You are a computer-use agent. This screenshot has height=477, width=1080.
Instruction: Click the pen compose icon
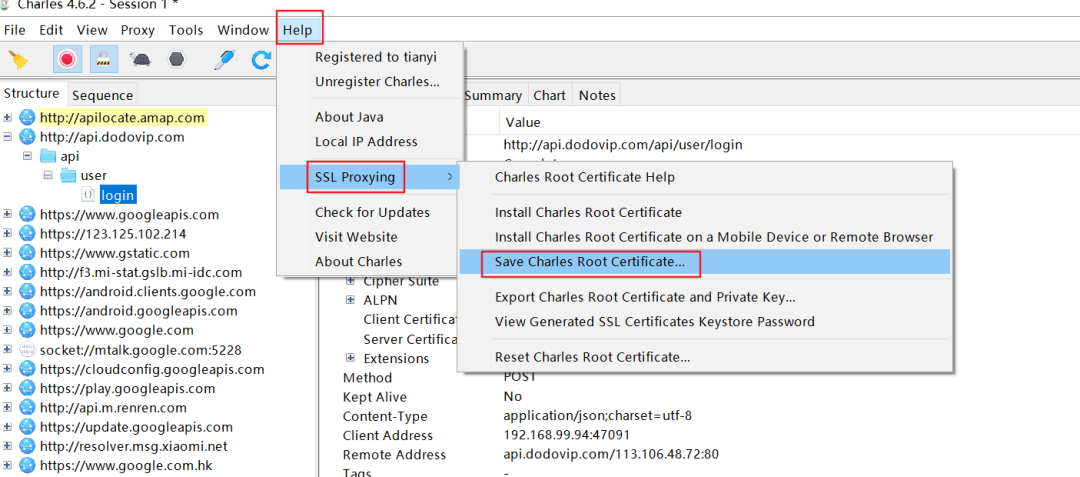click(x=224, y=60)
